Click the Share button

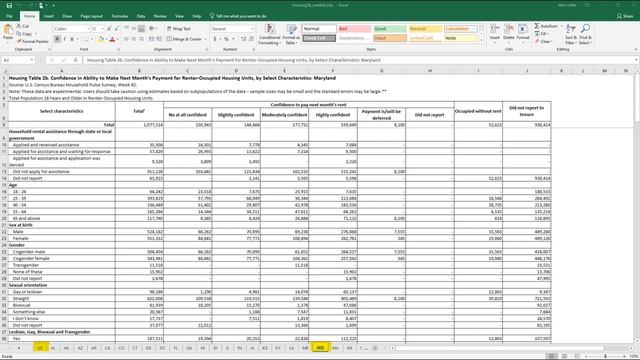click(x=625, y=16)
